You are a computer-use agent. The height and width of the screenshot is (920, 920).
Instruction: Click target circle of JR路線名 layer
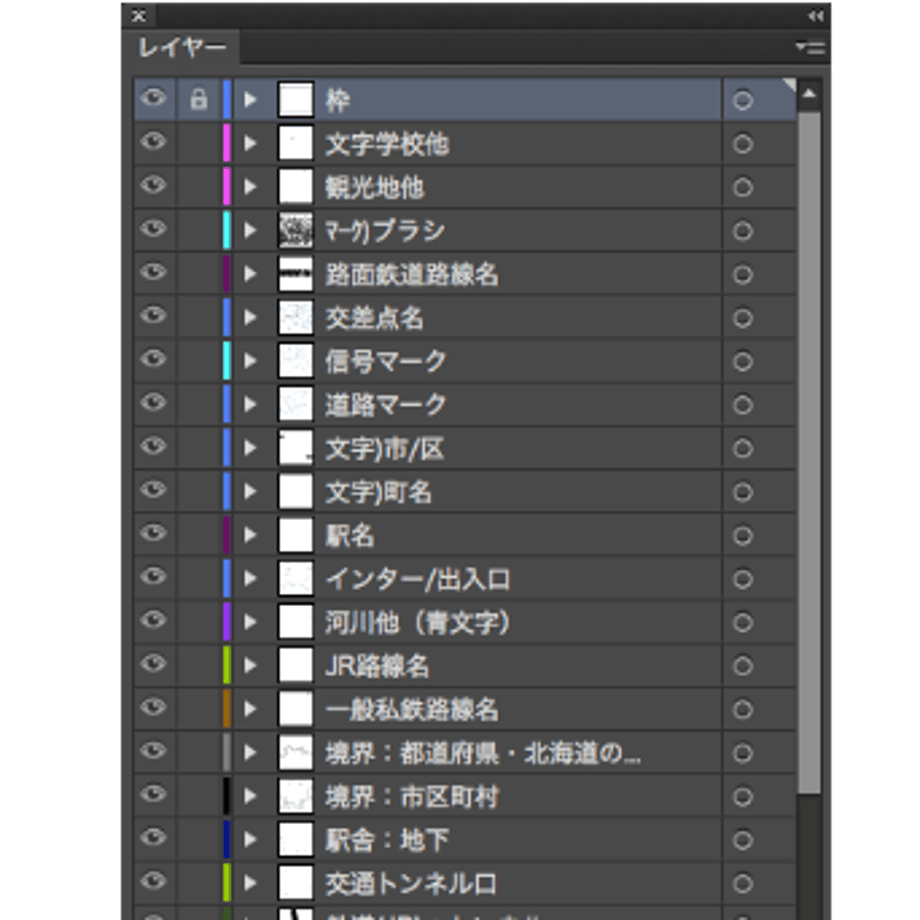click(743, 666)
